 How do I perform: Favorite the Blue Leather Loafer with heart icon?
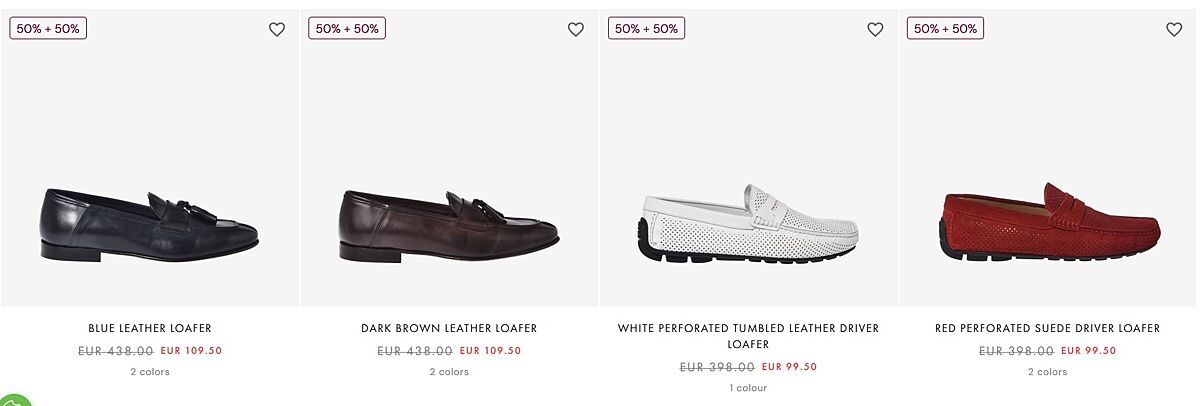(x=277, y=30)
